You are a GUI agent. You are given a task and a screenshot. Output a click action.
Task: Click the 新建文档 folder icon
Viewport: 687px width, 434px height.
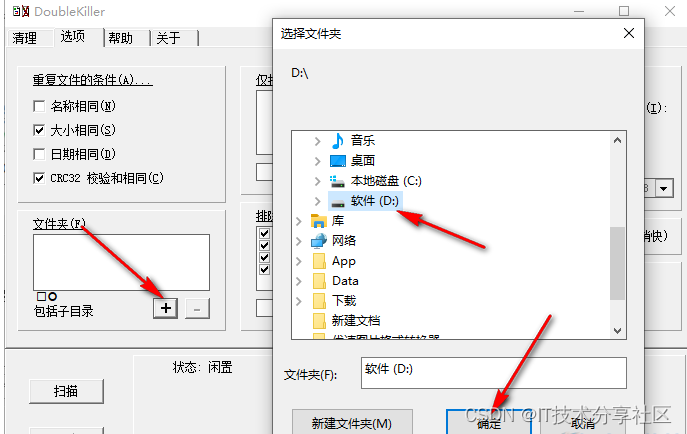click(319, 321)
